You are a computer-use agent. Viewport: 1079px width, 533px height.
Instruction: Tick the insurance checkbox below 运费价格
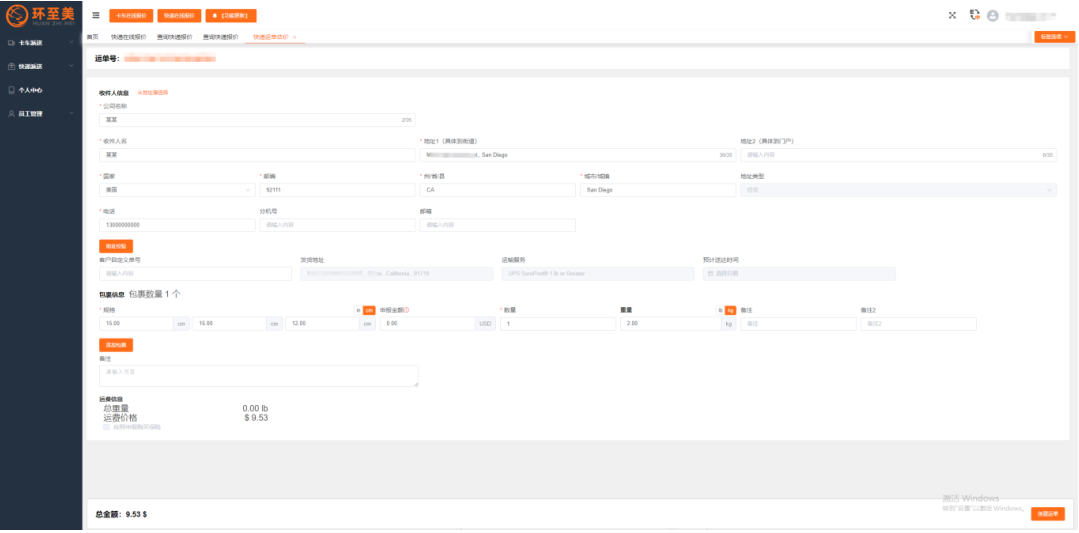pyautogui.click(x=107, y=427)
